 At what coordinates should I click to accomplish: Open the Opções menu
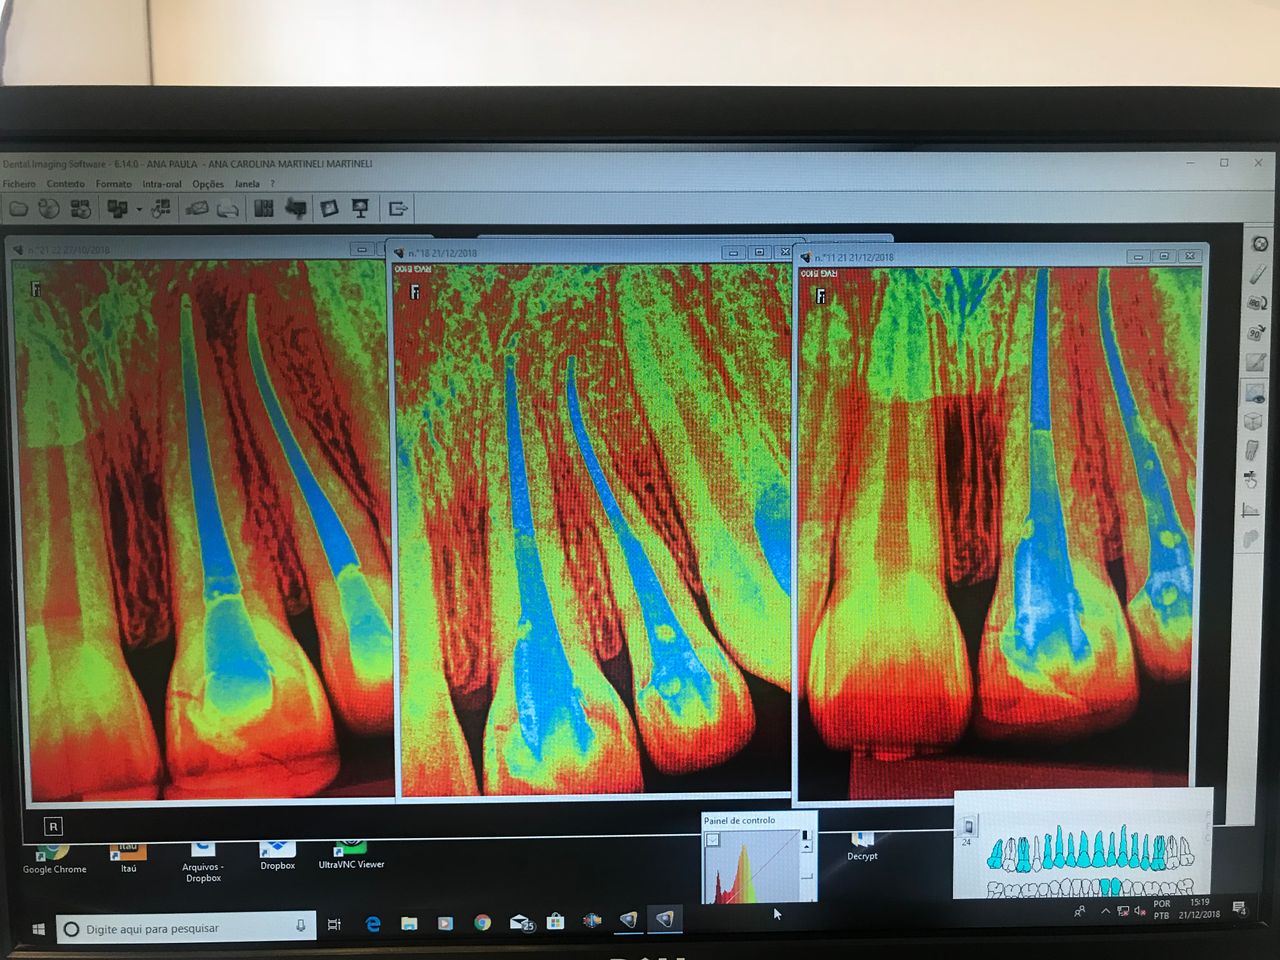tap(208, 184)
